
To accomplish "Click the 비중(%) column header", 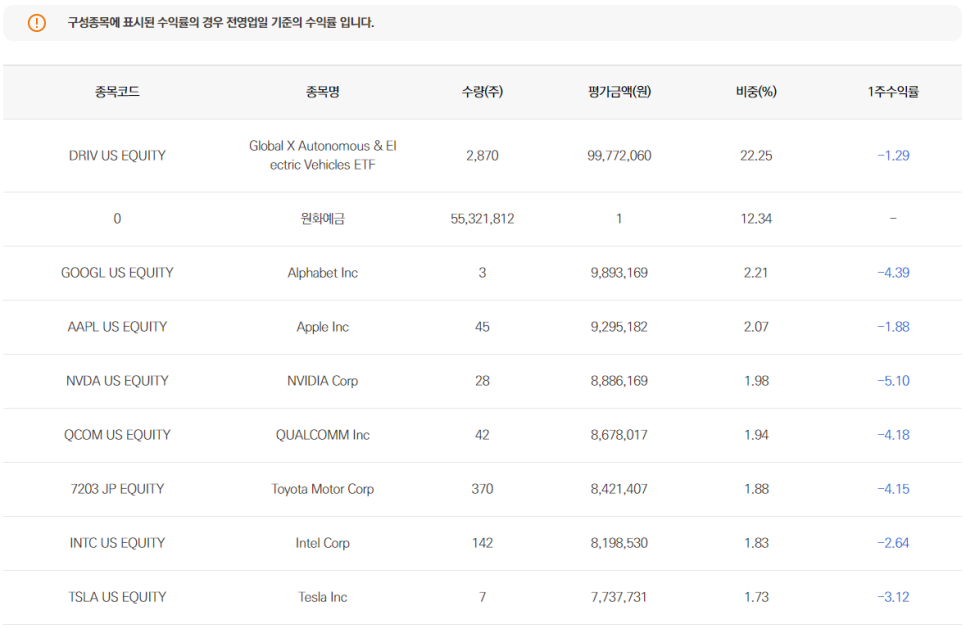I will [756, 92].
